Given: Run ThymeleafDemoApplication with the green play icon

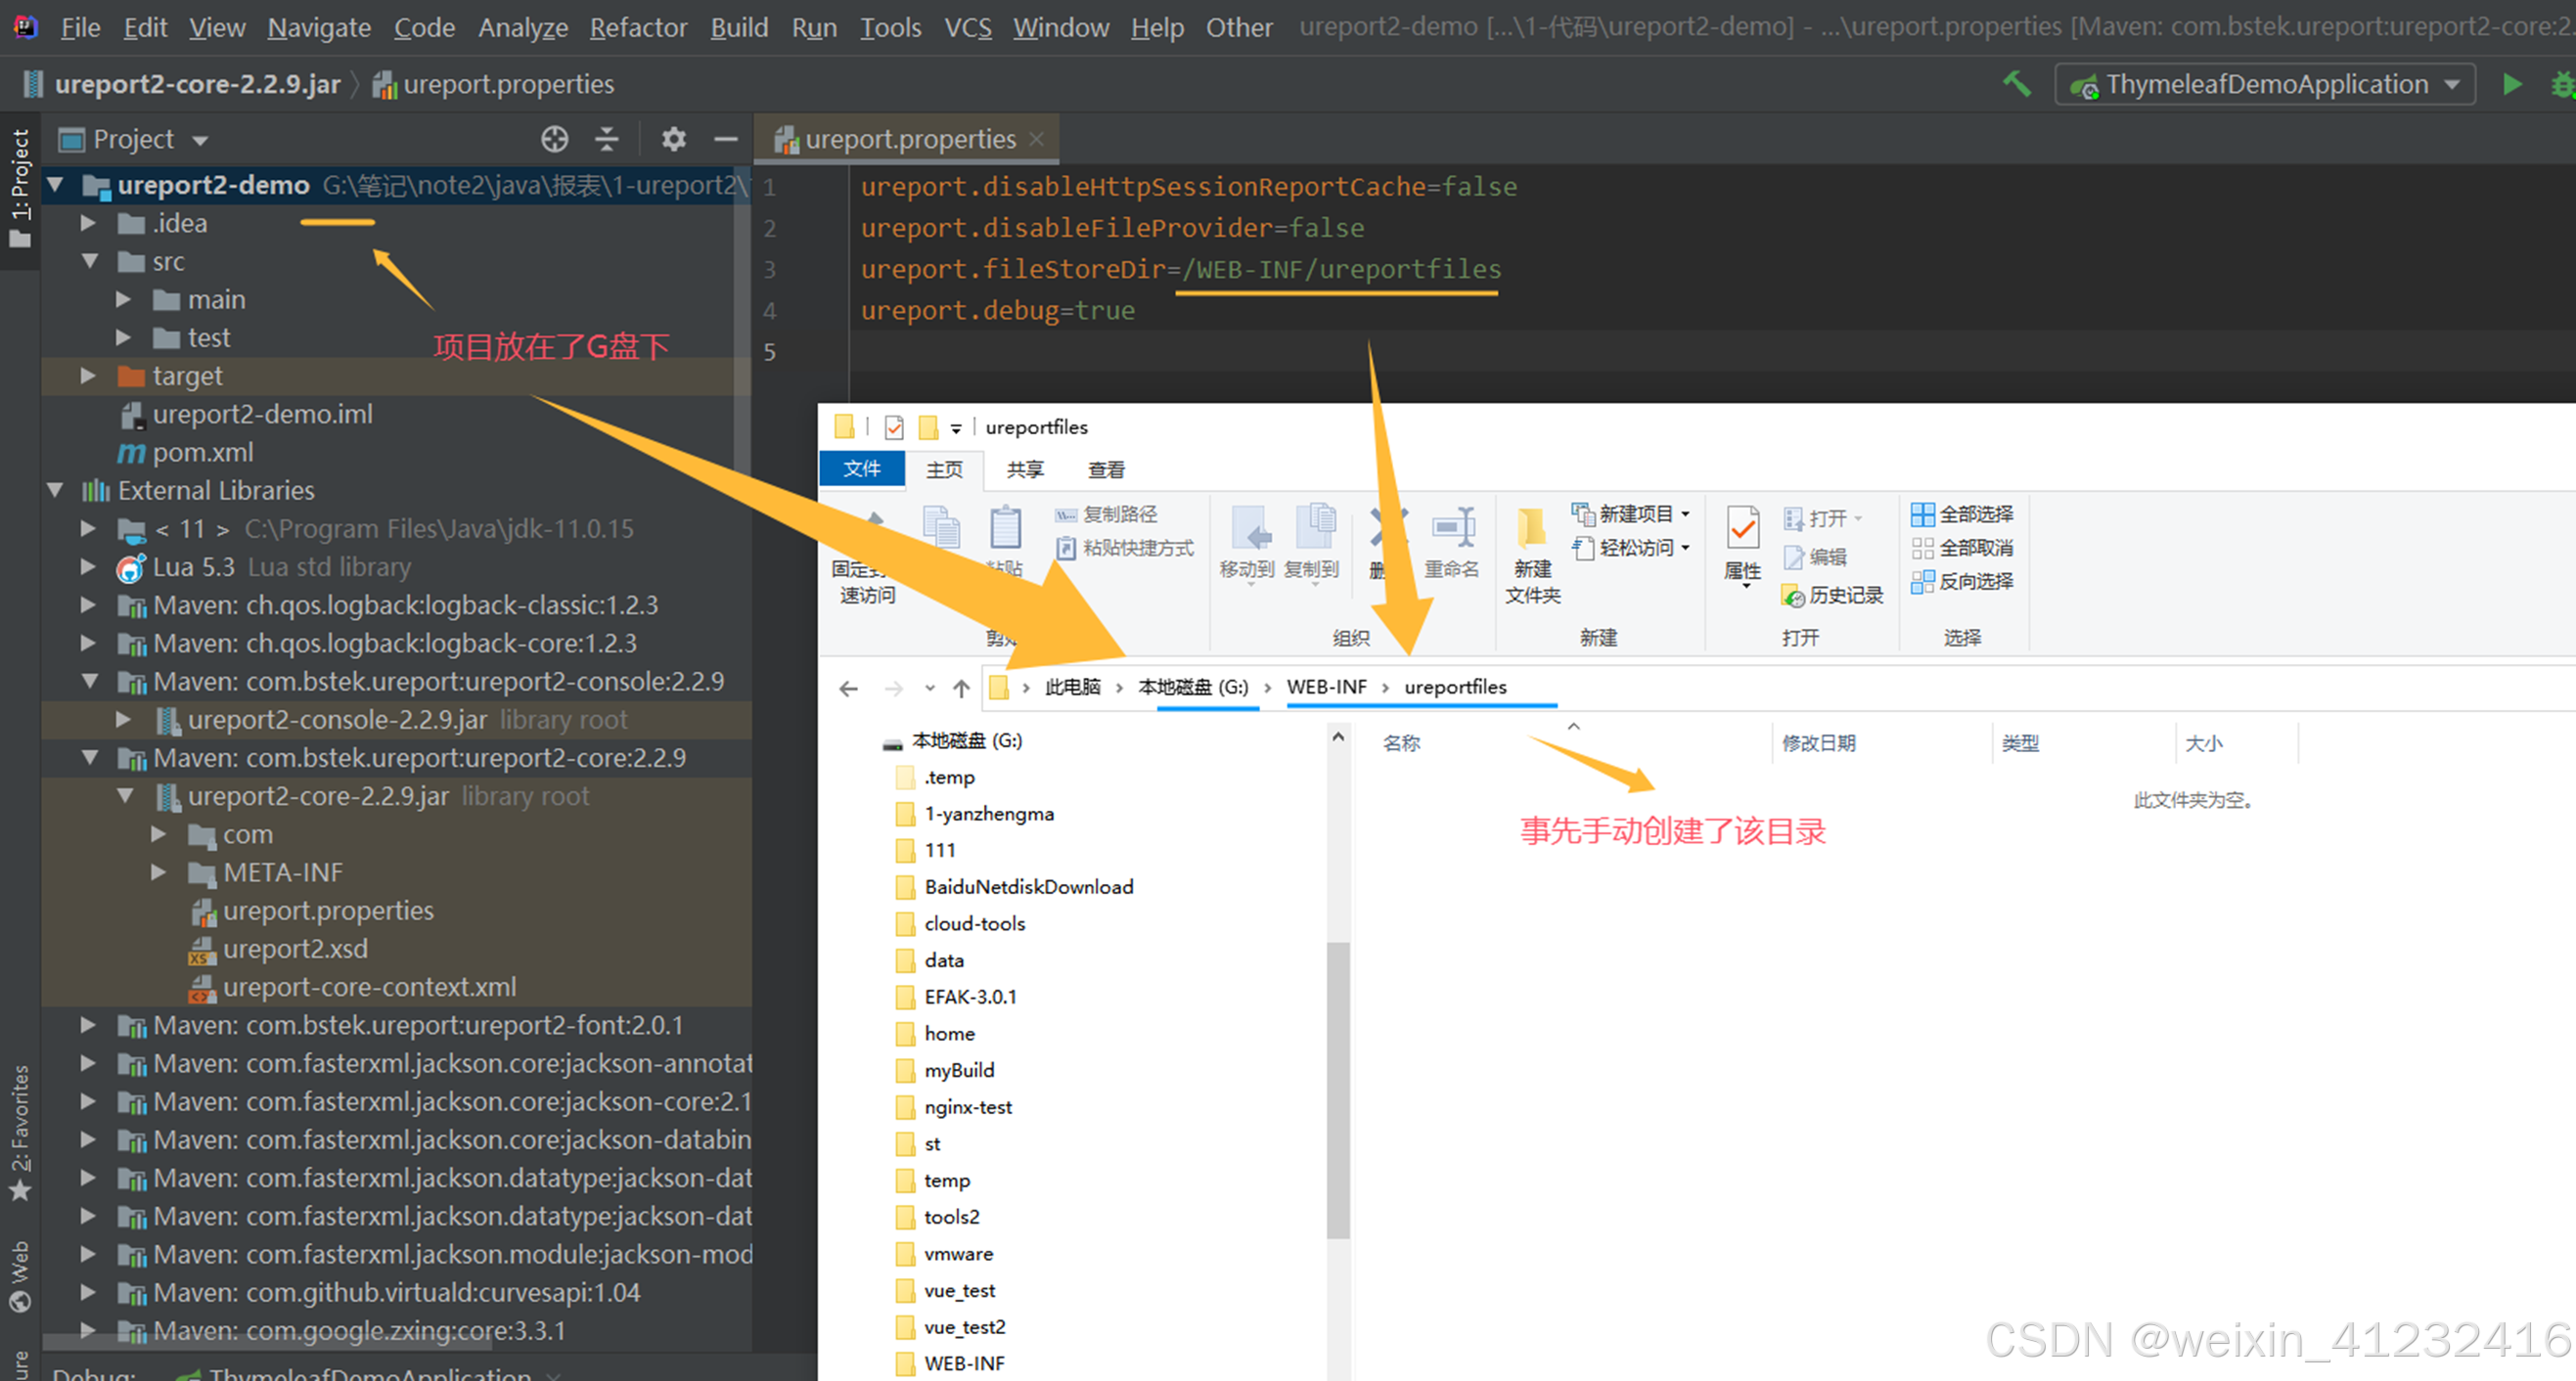Looking at the screenshot, I should (2511, 84).
